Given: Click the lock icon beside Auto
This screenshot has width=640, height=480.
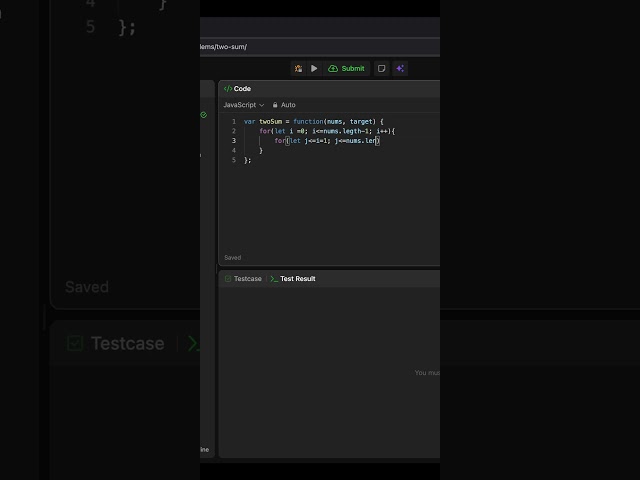Looking at the screenshot, I should [x=275, y=105].
